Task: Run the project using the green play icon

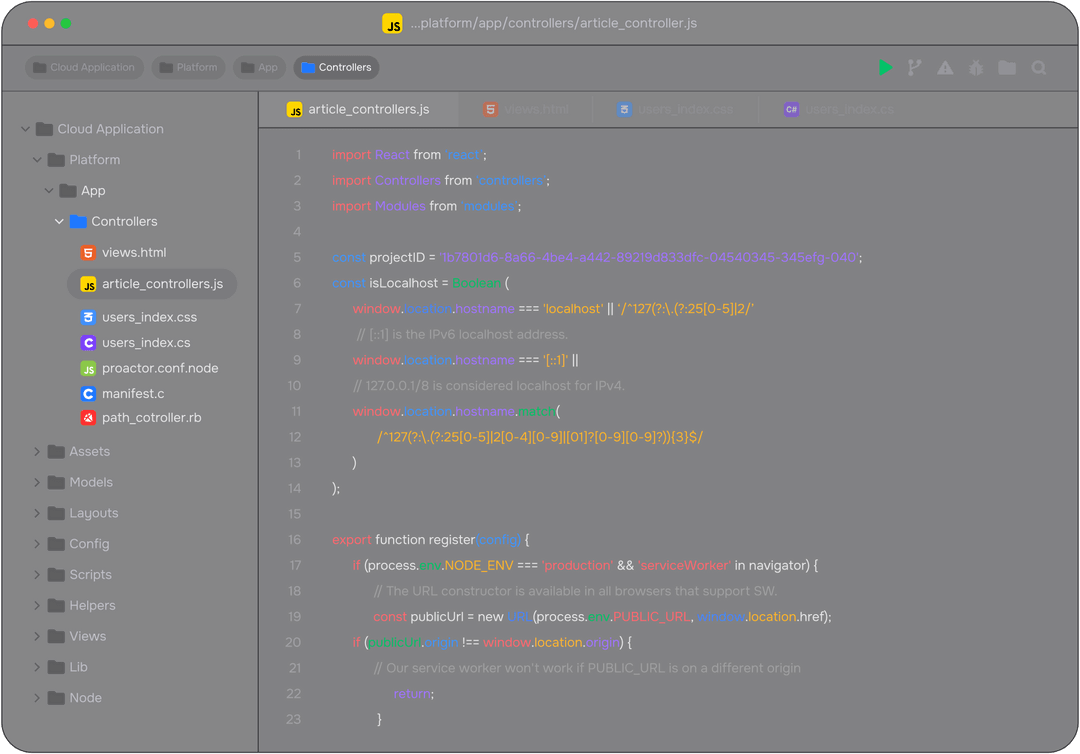Action: pyautogui.click(x=885, y=67)
